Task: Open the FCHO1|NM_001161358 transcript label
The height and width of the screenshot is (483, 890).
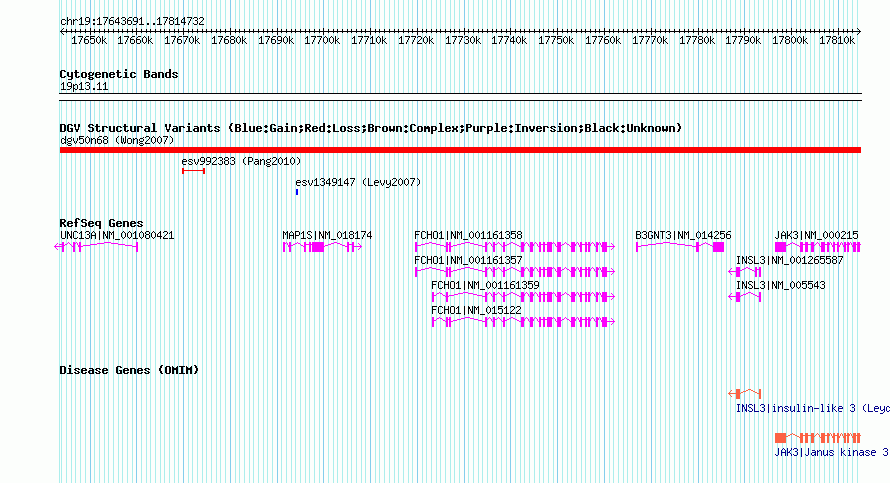Action: point(468,235)
